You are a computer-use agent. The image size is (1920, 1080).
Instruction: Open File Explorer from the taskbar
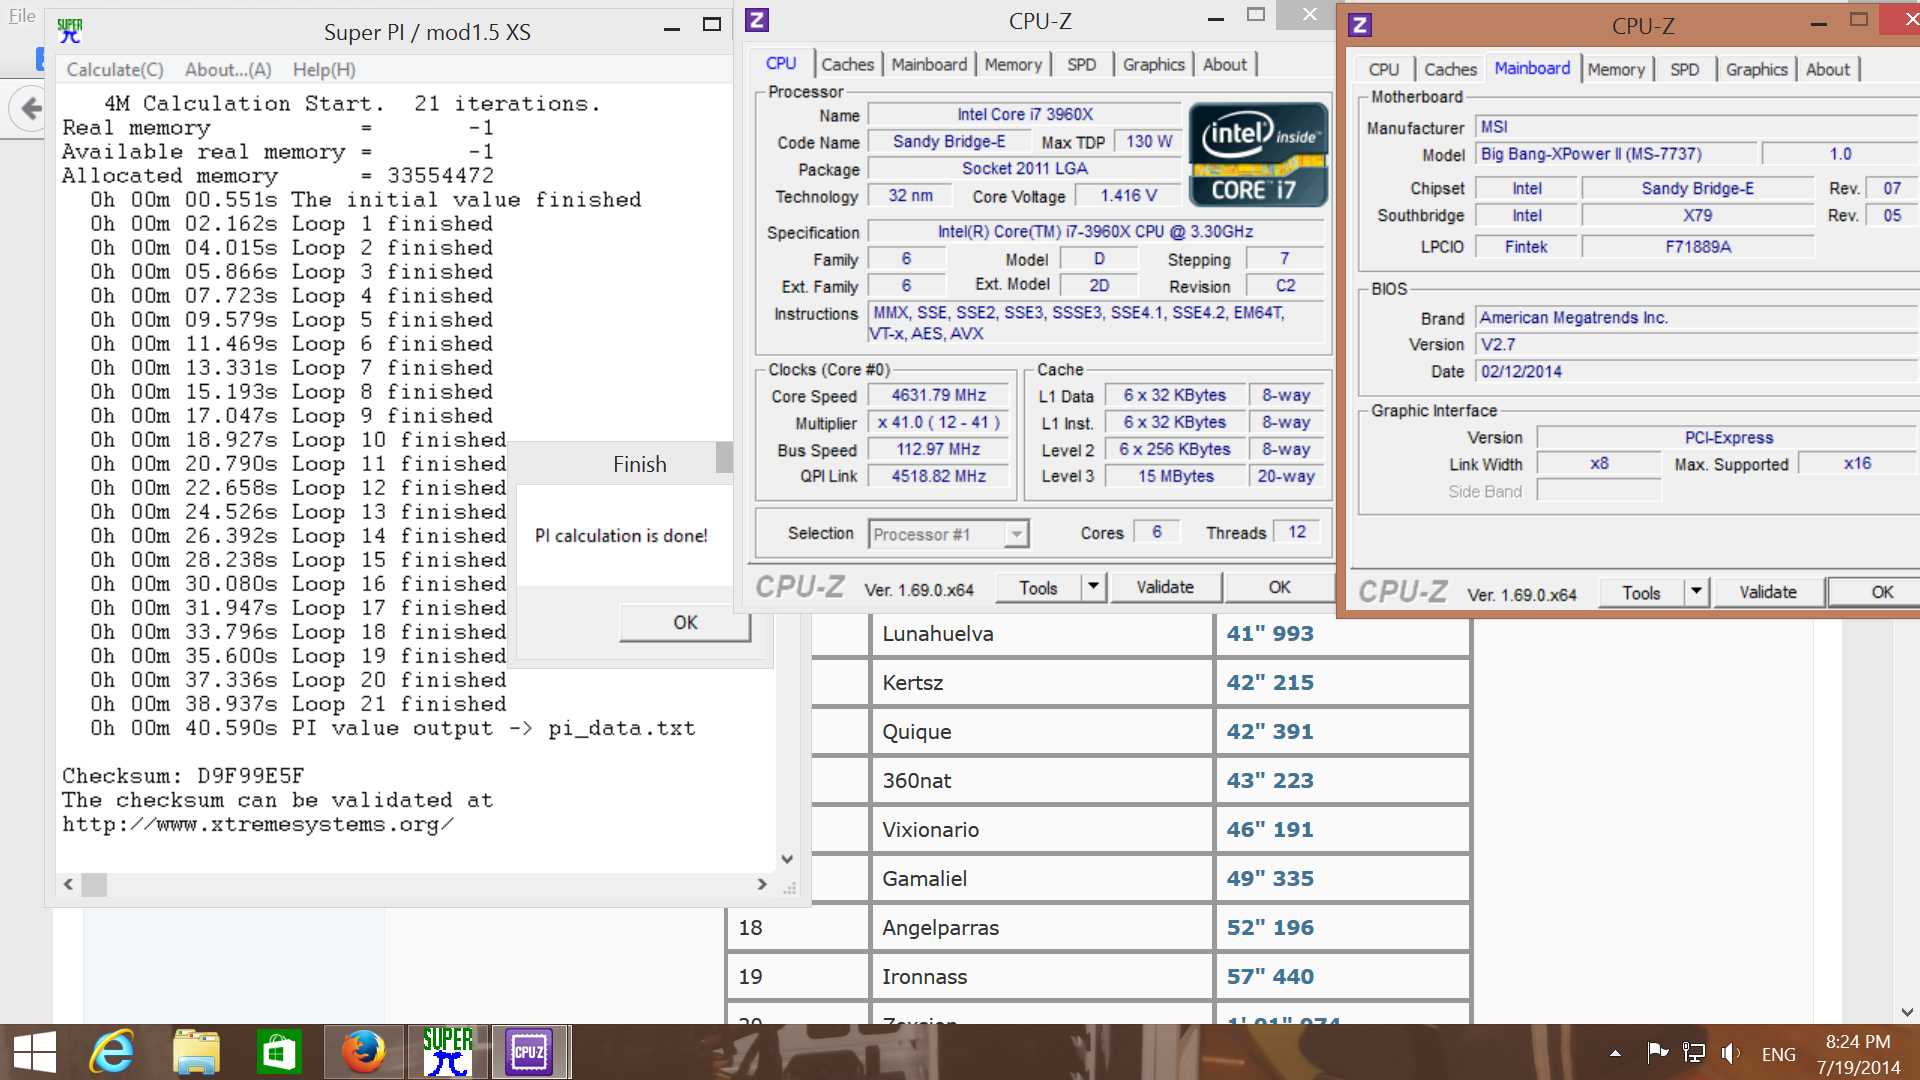pos(196,1052)
